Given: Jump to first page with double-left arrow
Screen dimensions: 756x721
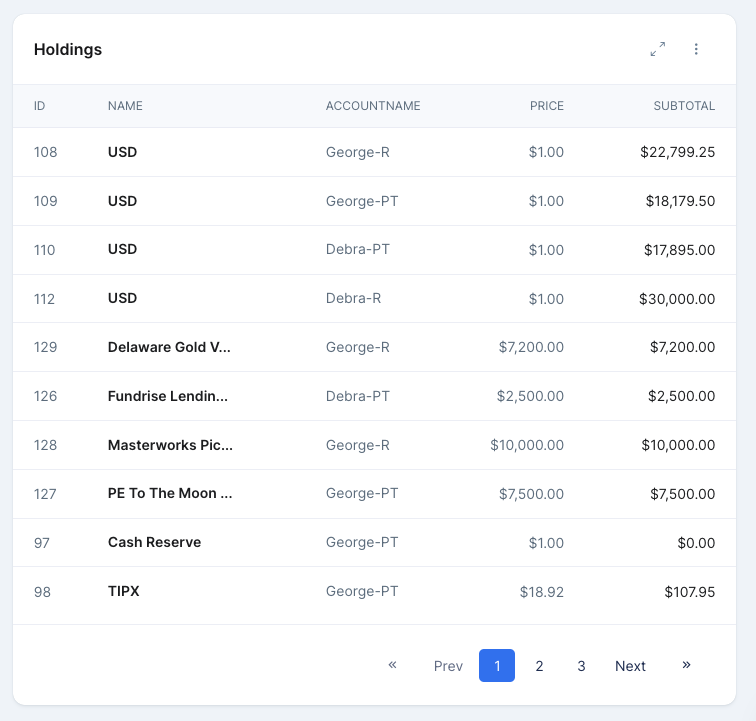Looking at the screenshot, I should tap(392, 665).
